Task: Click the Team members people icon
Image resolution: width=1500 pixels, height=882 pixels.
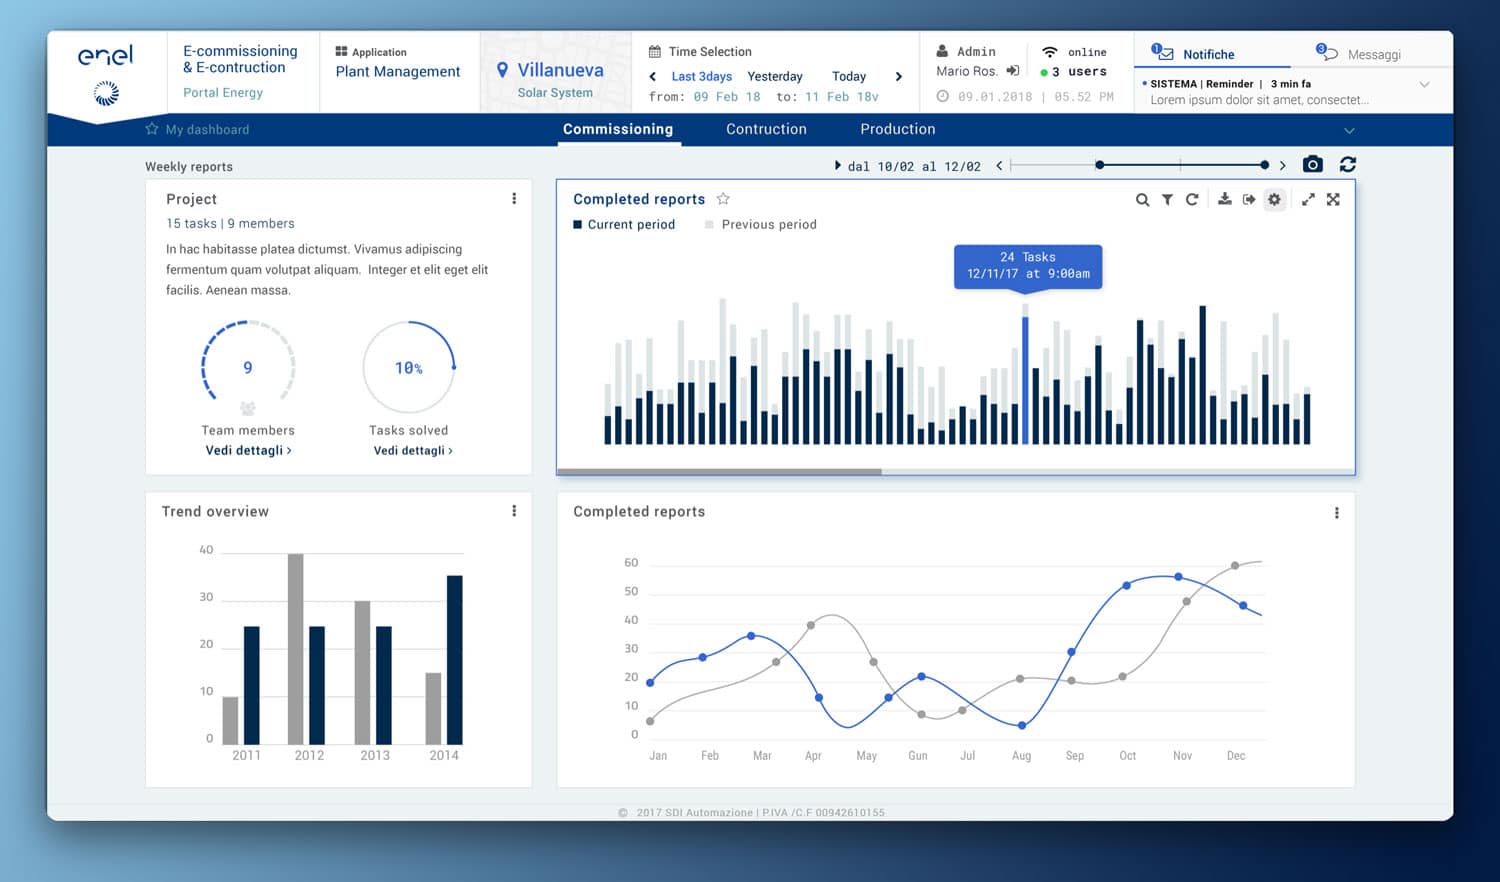Action: pos(248,408)
